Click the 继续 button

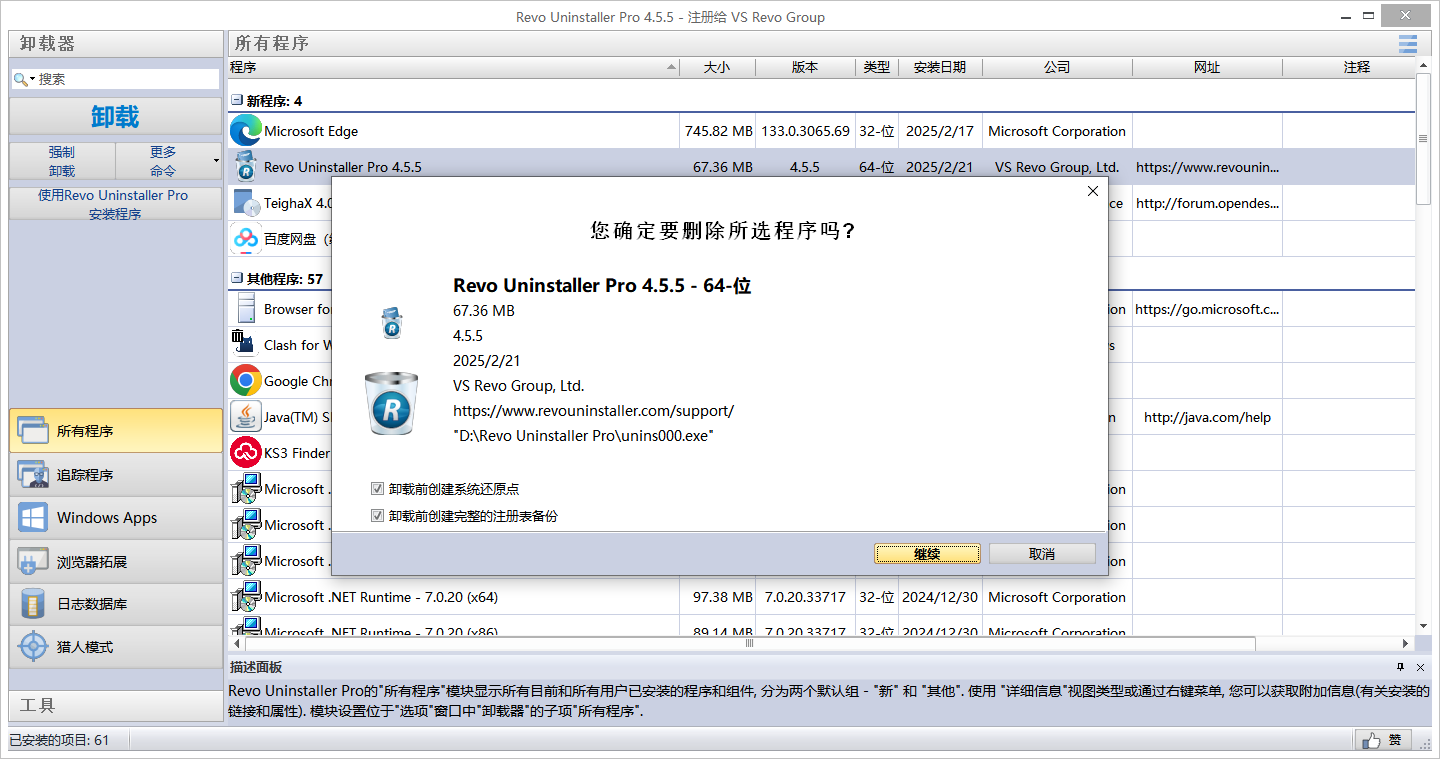(927, 554)
